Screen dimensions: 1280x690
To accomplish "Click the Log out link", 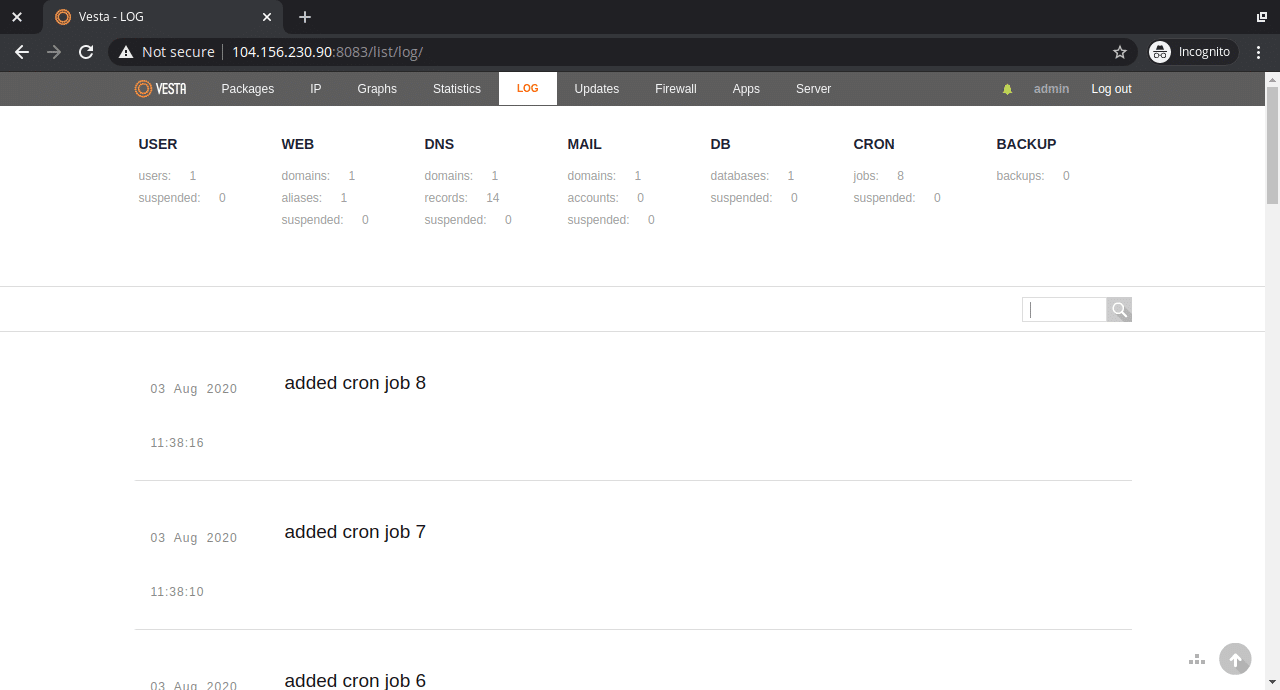I will coord(1110,88).
